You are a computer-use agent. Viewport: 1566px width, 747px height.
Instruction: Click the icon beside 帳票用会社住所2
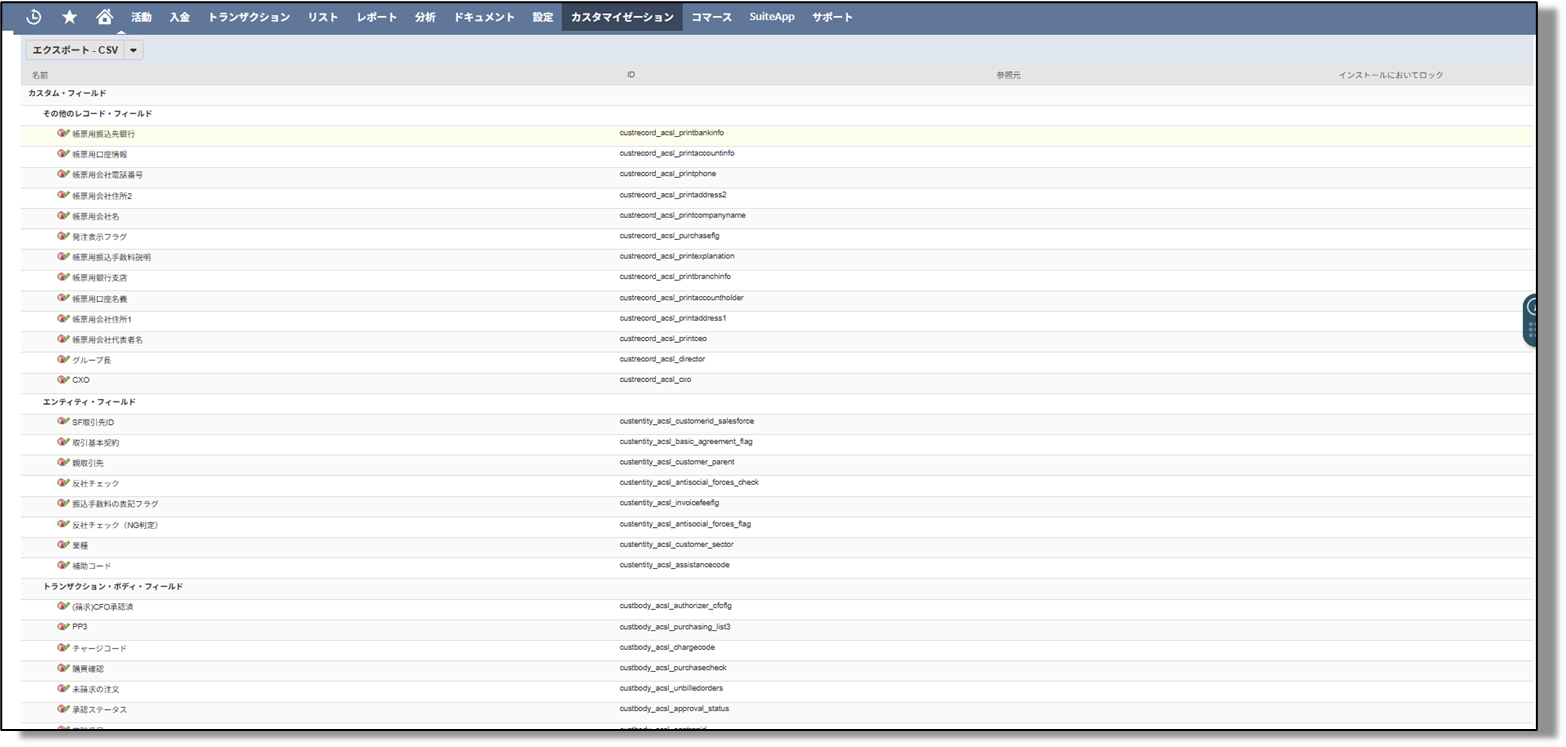(x=63, y=195)
